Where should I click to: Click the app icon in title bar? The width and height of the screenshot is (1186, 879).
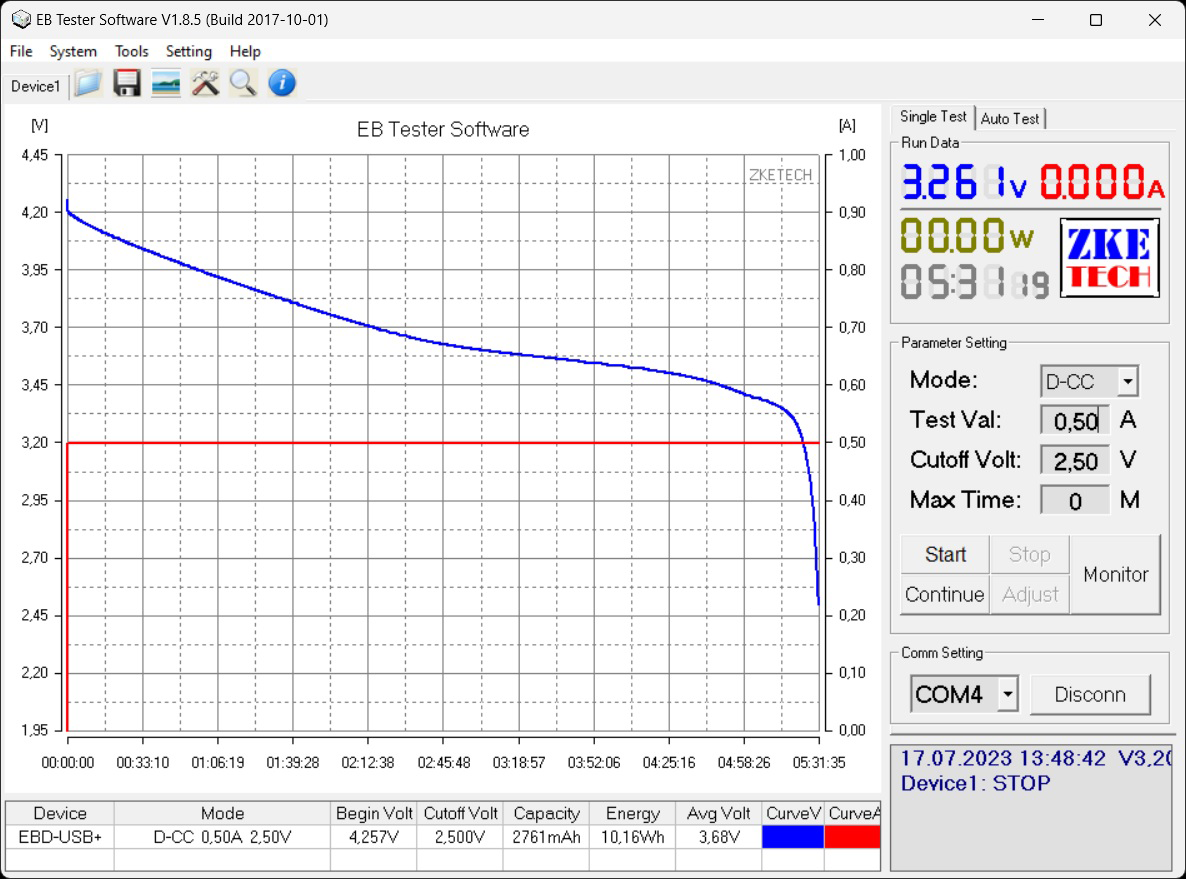(20, 20)
